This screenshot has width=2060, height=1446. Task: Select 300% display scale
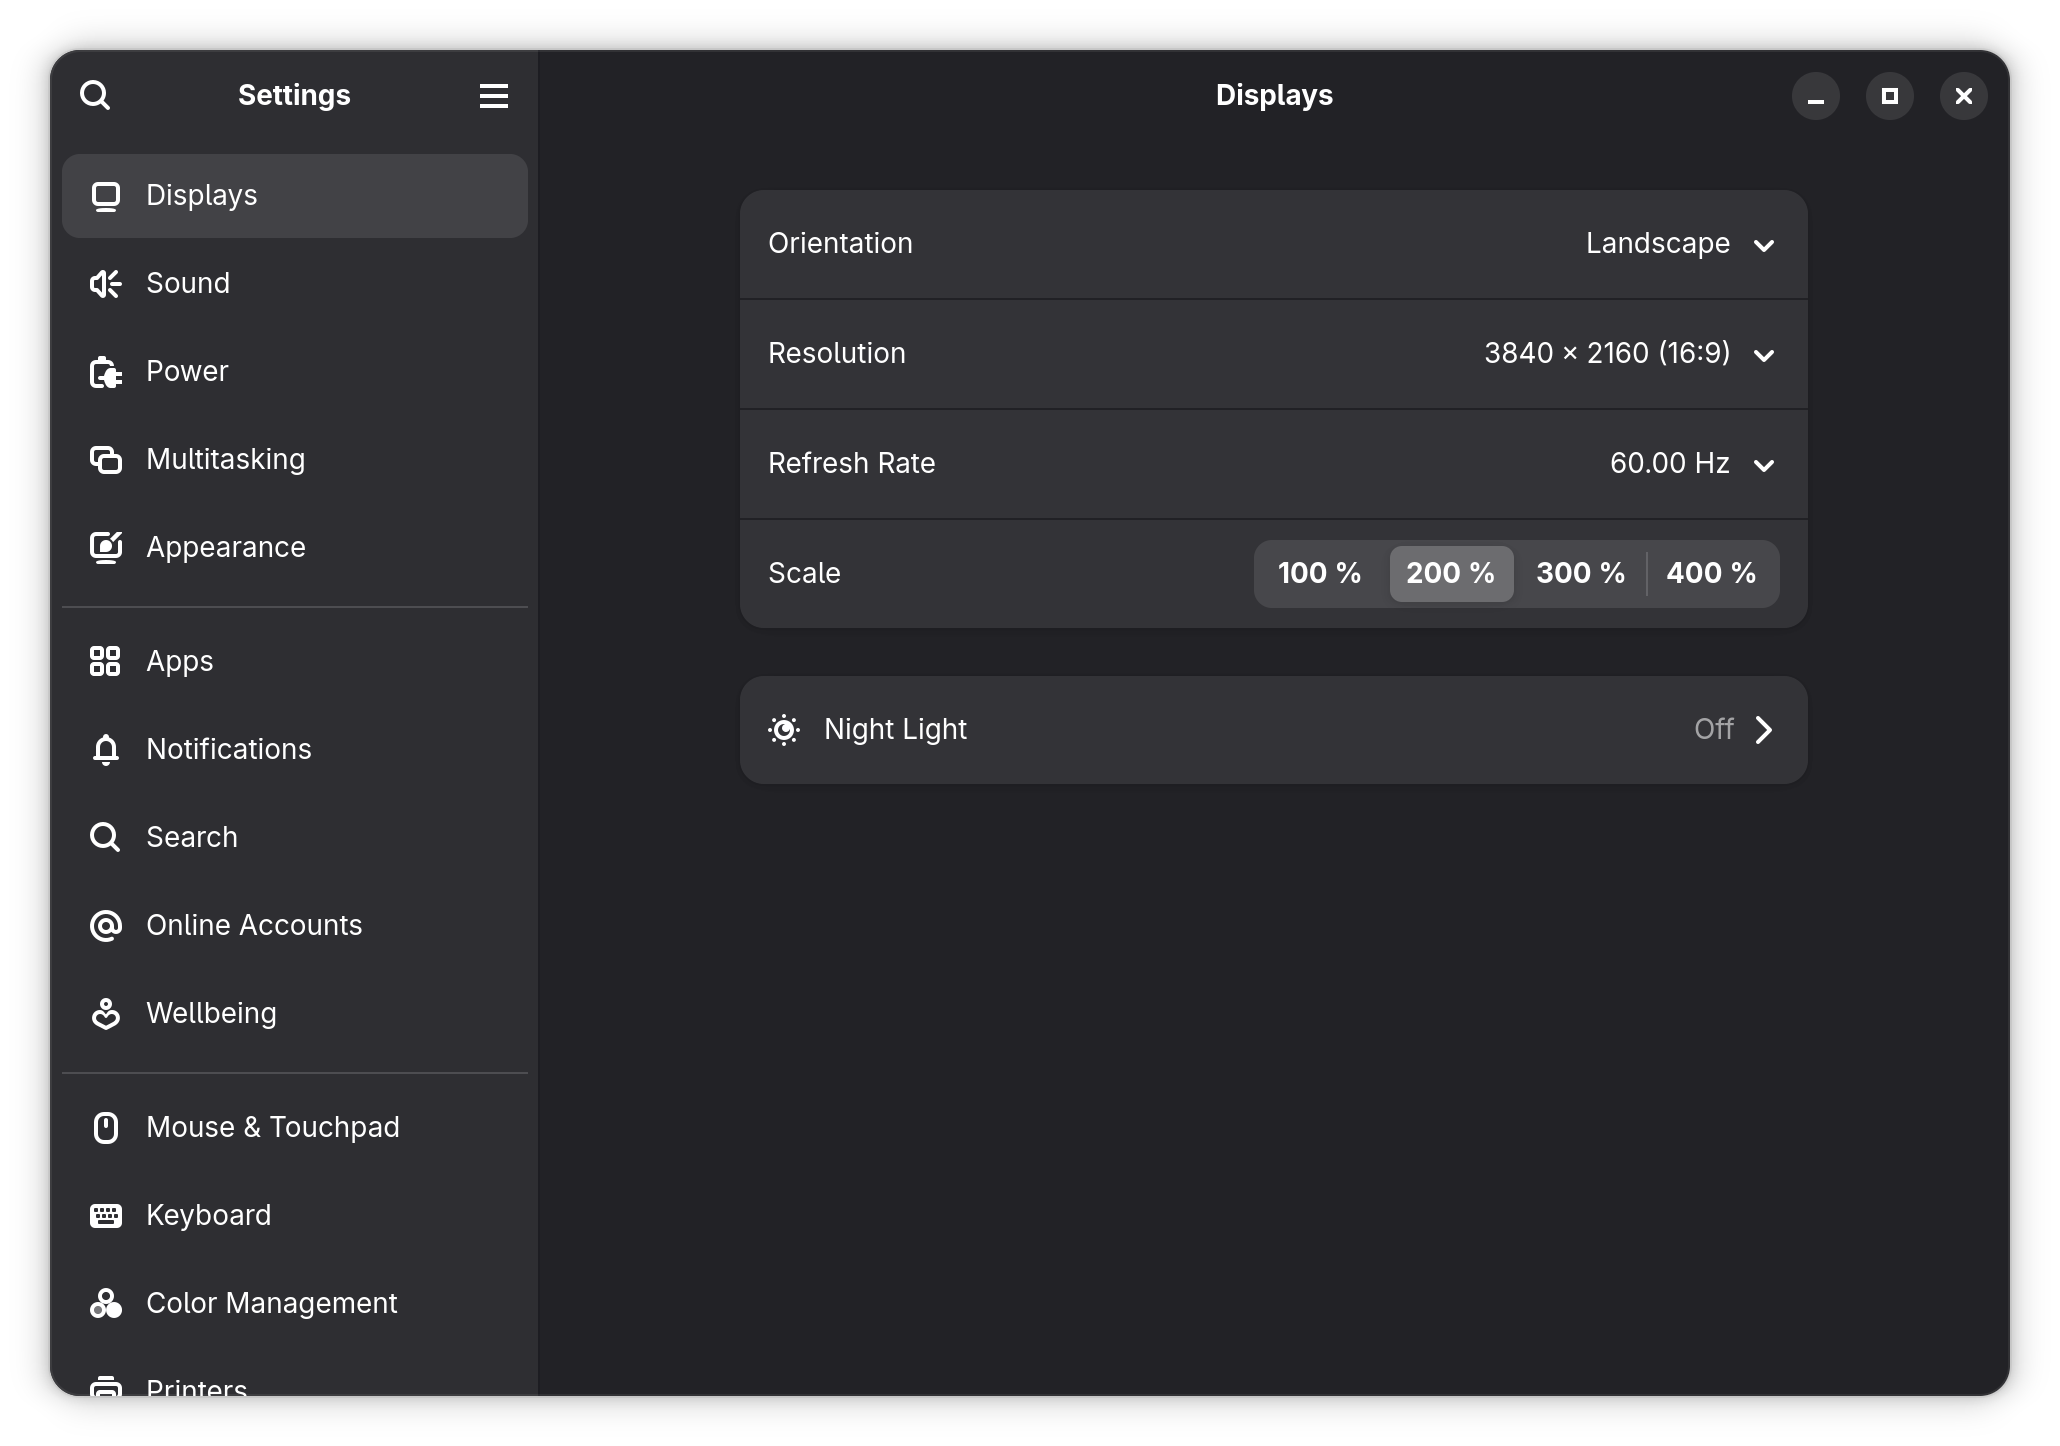pos(1580,573)
